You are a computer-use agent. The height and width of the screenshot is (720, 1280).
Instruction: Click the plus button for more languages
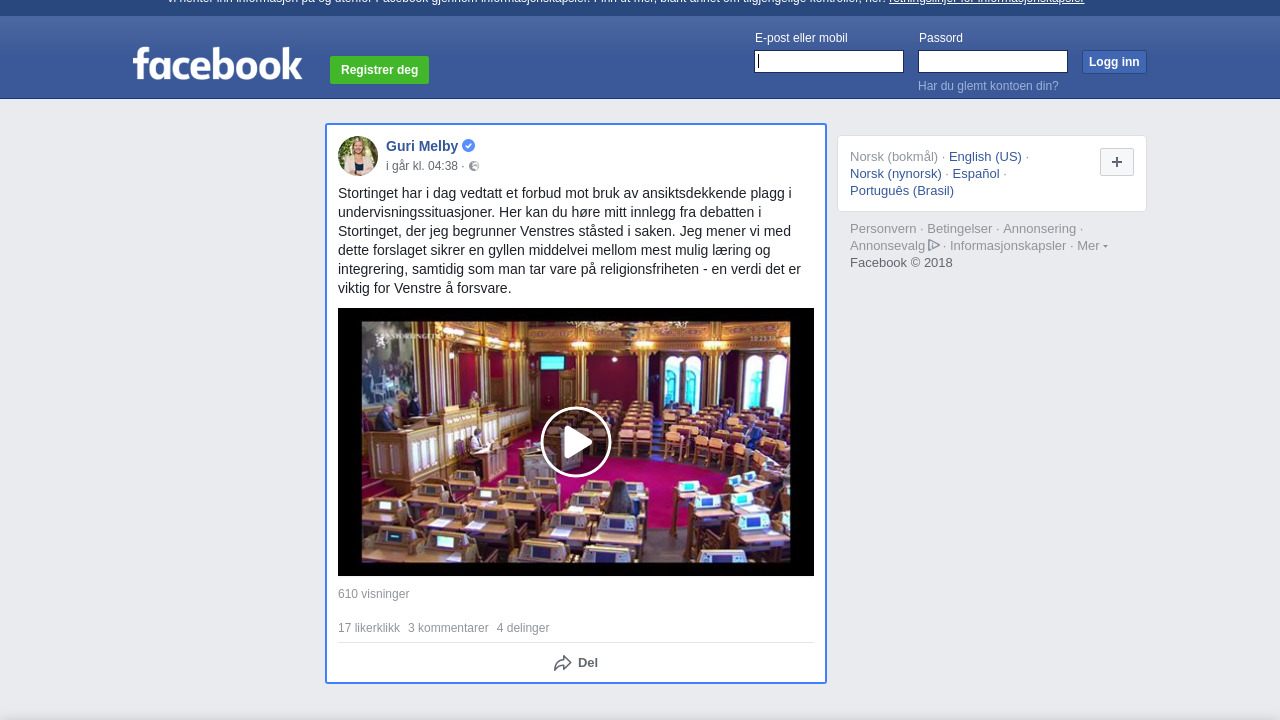tap(1117, 162)
